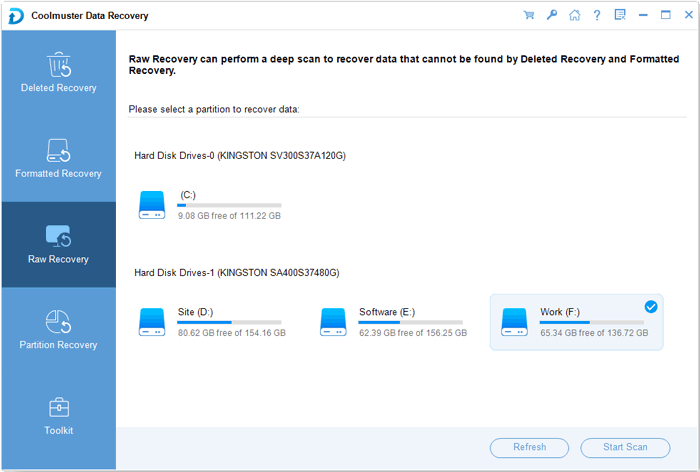700x472 pixels.
Task: Click the Refresh button
Action: click(529, 447)
